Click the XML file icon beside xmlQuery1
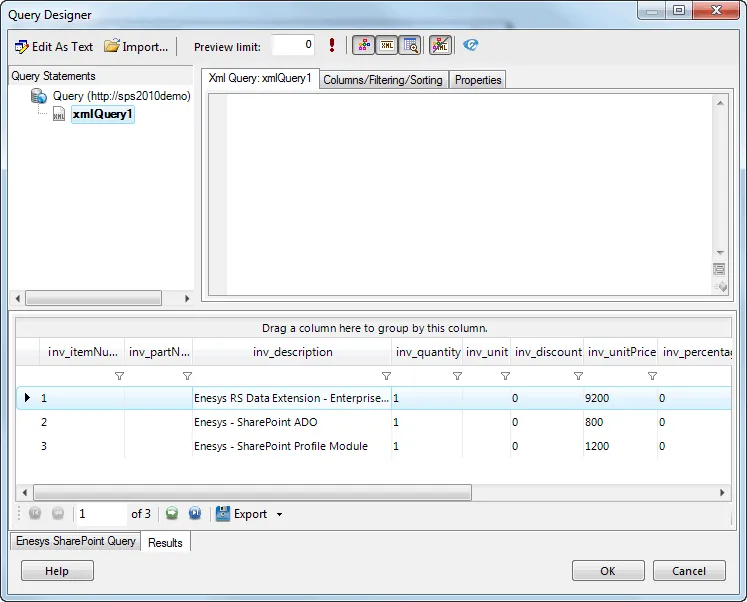 (59, 114)
